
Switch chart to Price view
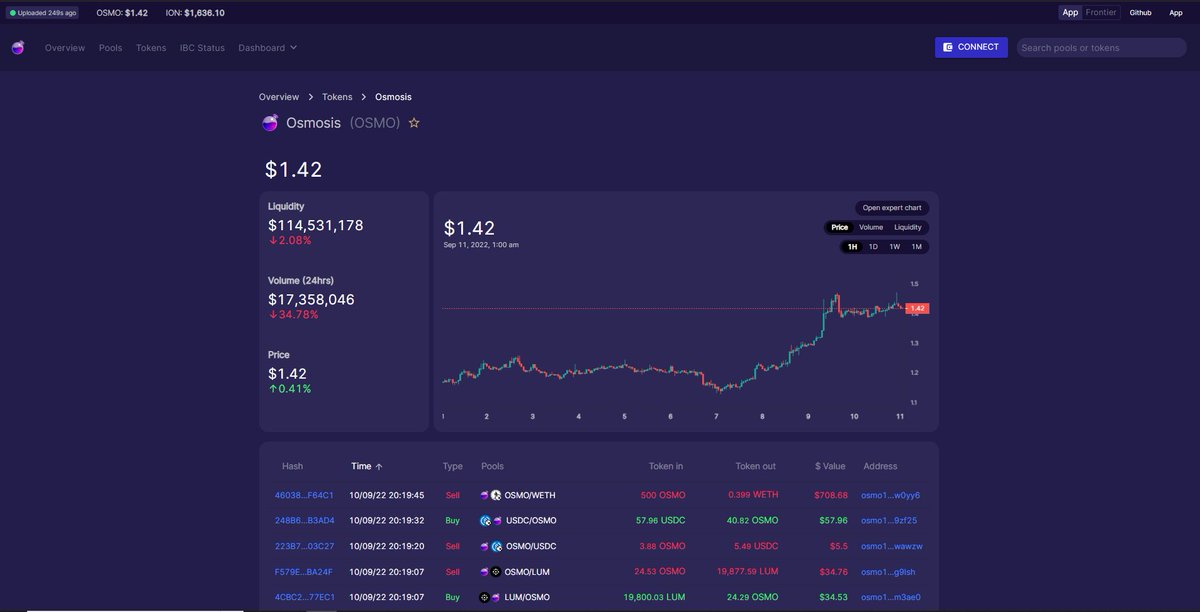click(x=840, y=227)
